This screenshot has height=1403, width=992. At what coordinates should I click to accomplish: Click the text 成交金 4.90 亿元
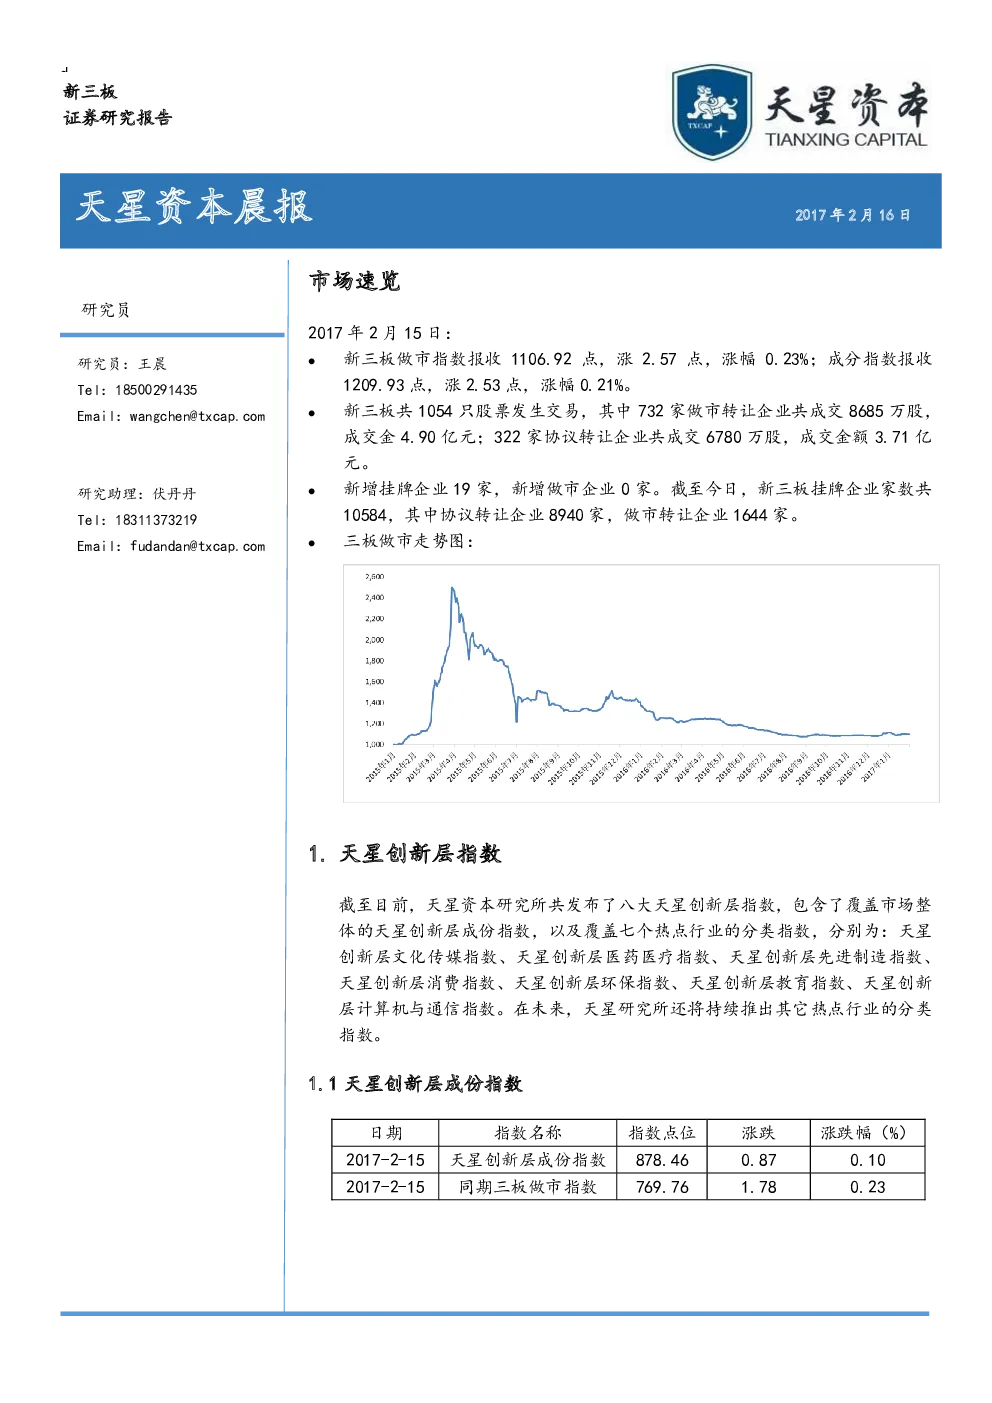(x=410, y=437)
